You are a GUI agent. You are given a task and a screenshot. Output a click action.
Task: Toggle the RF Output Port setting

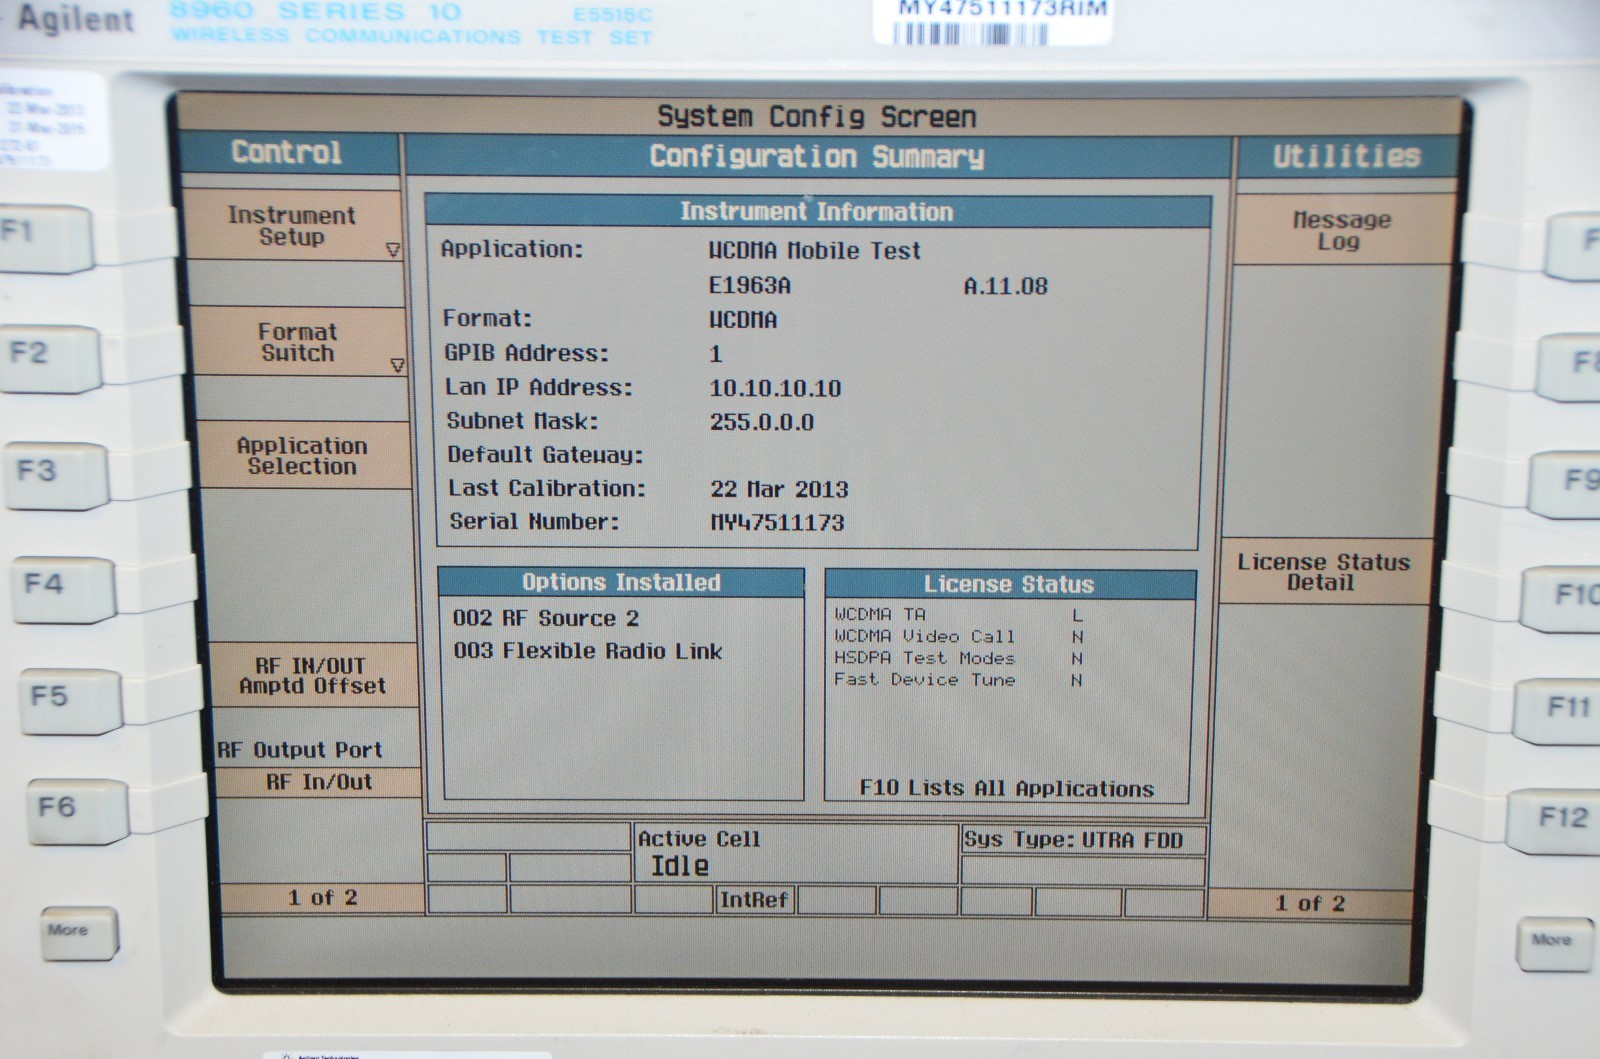click(317, 767)
